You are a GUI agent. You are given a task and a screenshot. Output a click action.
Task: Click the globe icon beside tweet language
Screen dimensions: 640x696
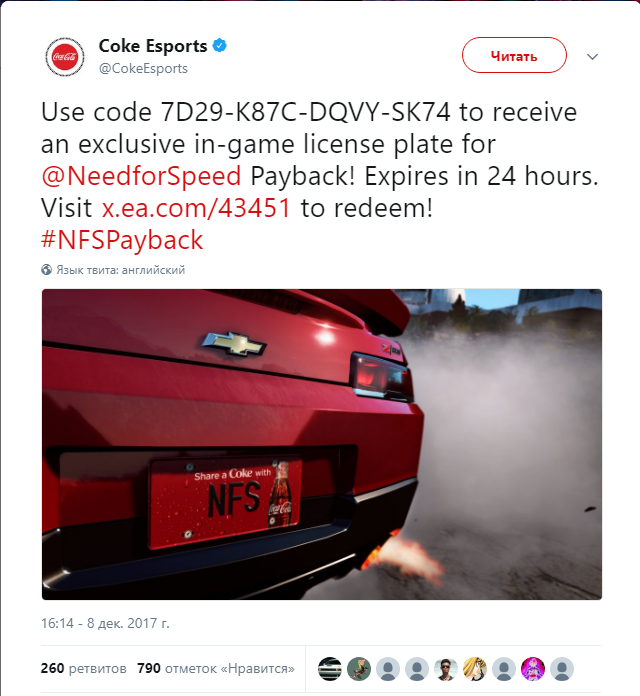[47, 270]
